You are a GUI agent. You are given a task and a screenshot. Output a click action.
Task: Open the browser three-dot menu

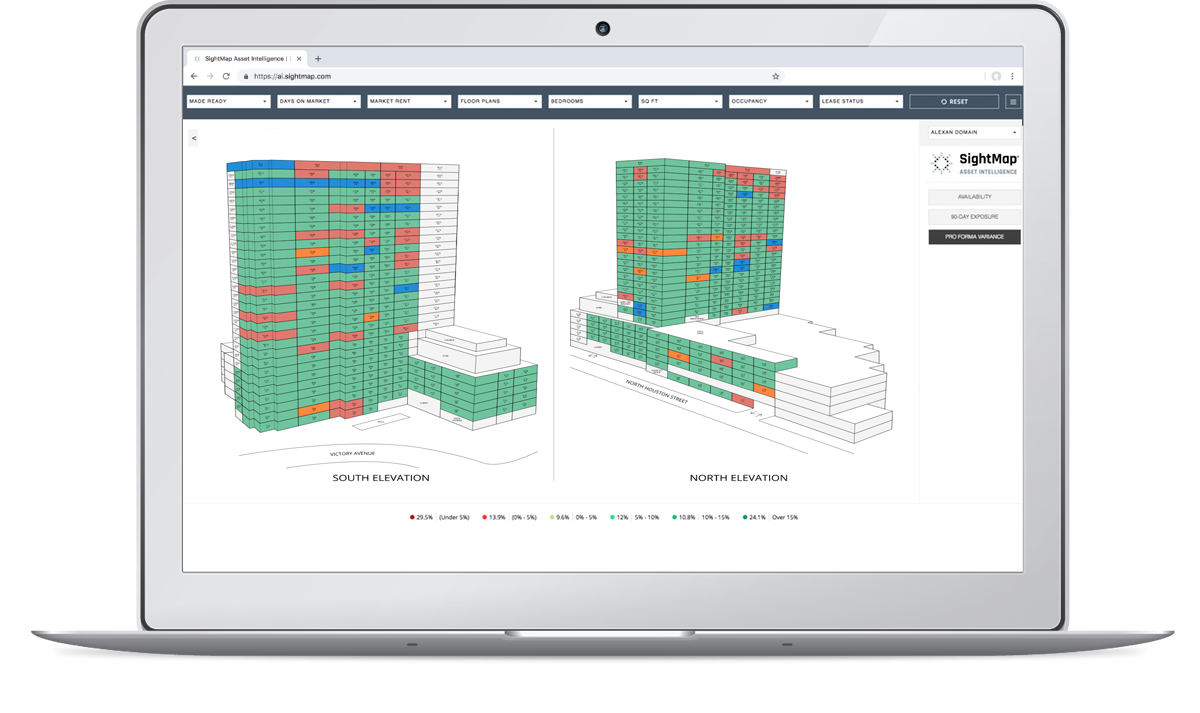pyautogui.click(x=1012, y=76)
